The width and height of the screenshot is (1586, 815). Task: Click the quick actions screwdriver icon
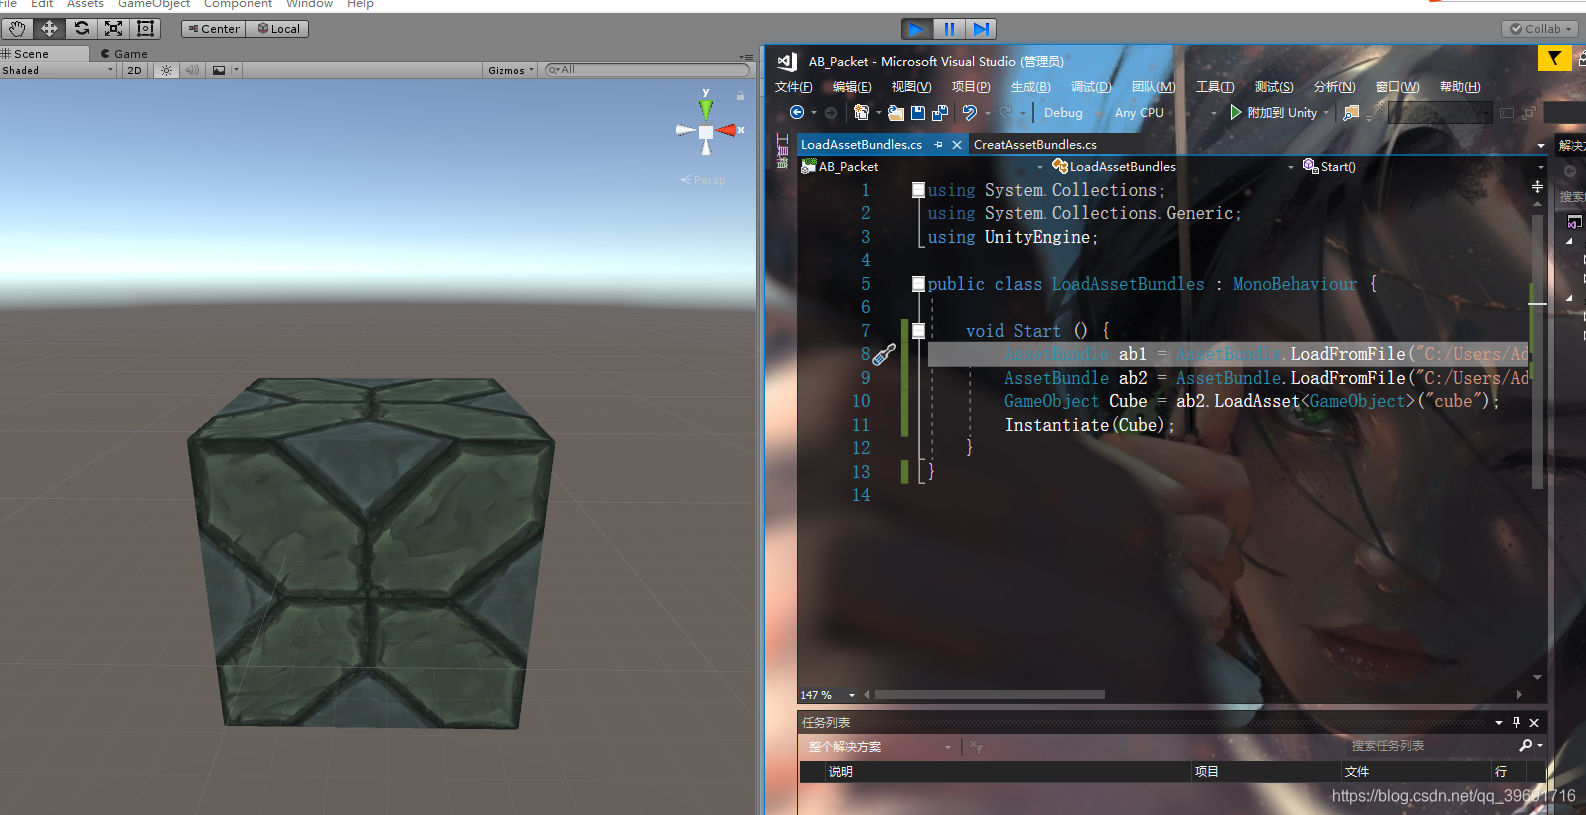(885, 354)
